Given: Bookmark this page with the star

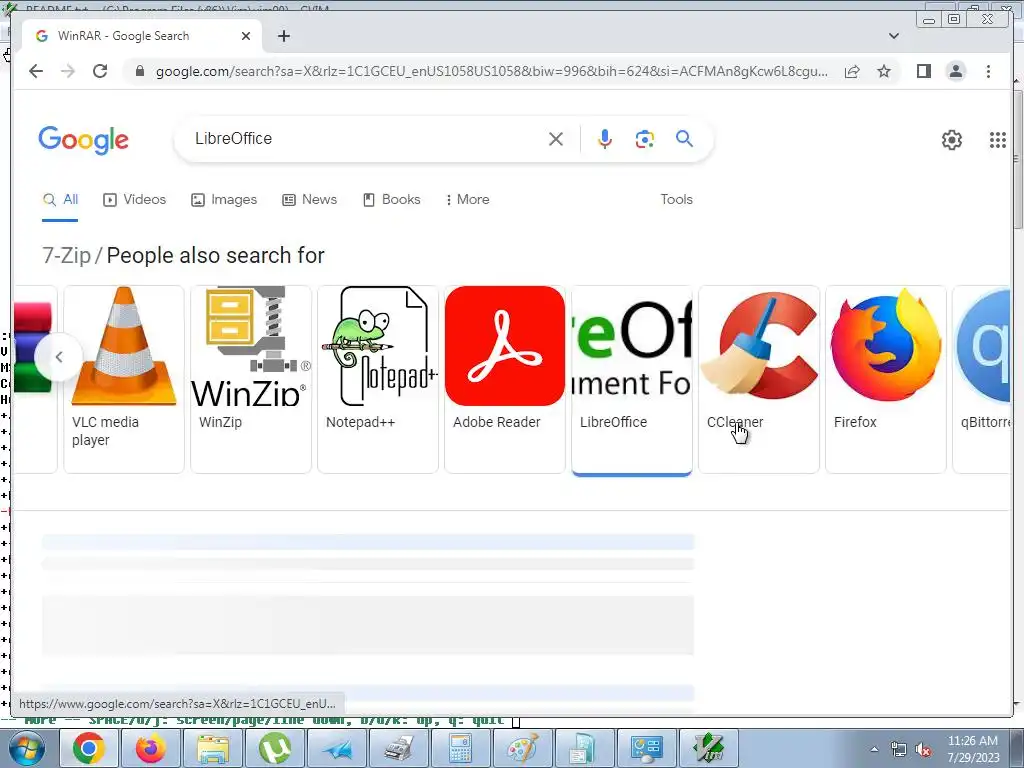Looking at the screenshot, I should pos(884,71).
